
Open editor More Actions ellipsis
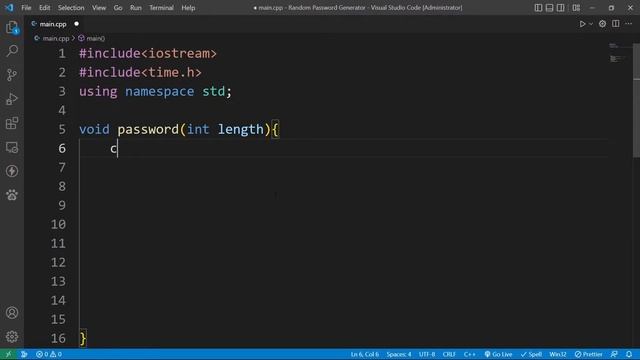tap(629, 24)
